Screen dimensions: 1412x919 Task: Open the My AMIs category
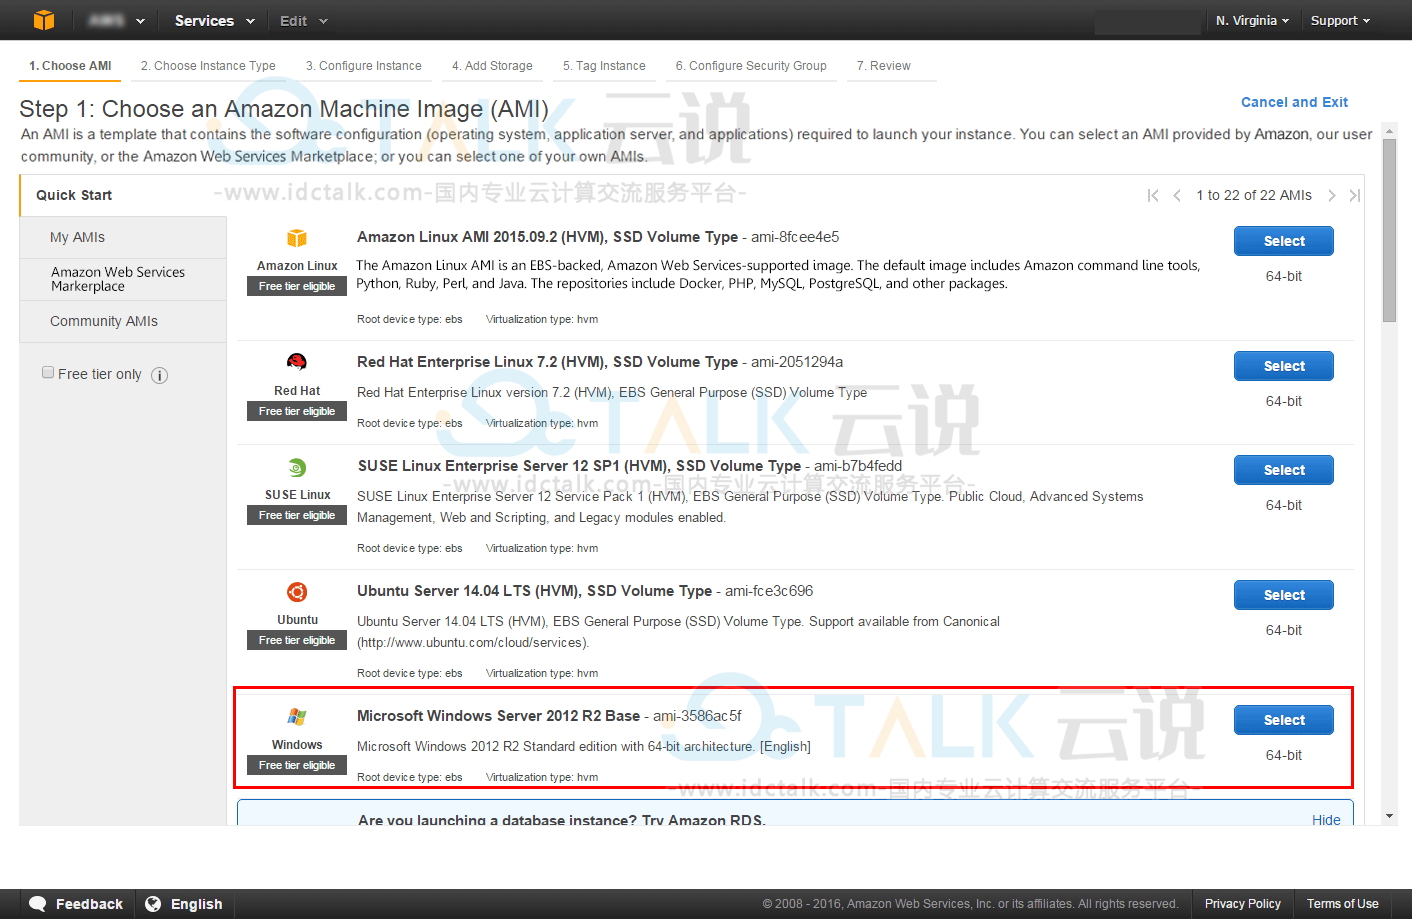tap(123, 237)
